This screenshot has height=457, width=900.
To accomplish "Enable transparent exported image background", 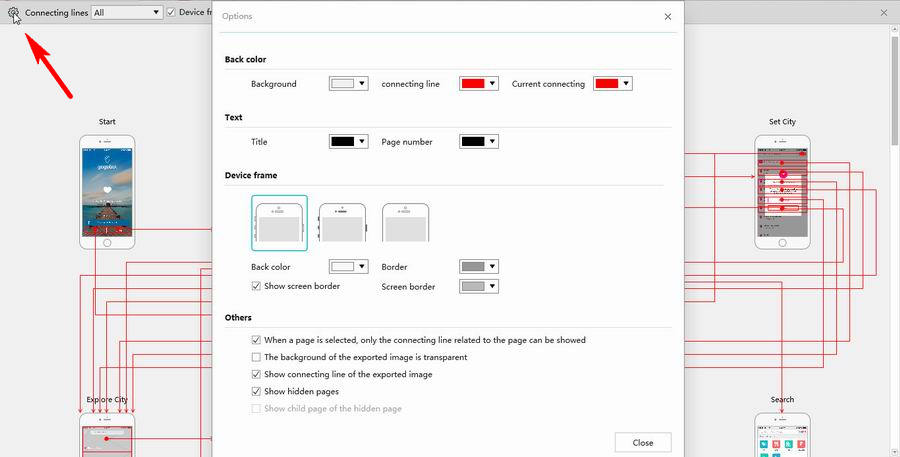I will coord(256,357).
